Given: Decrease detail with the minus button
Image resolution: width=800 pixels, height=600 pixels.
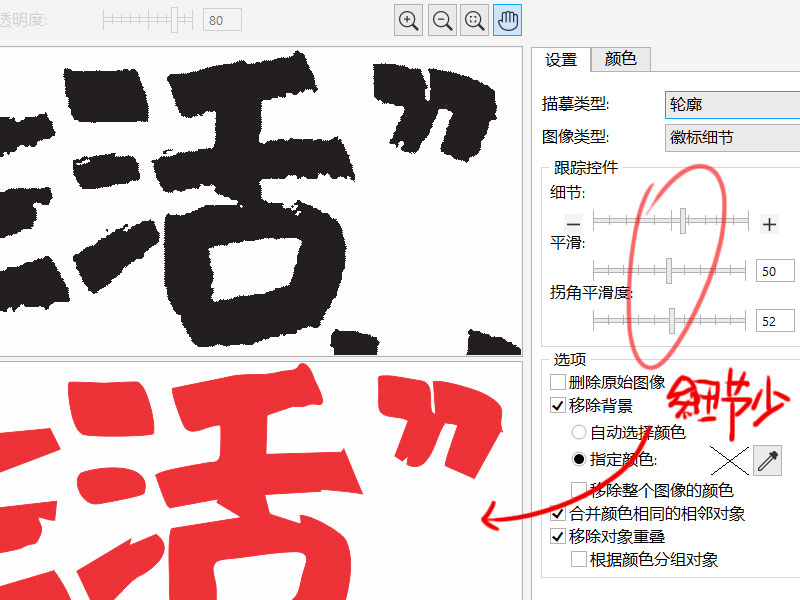Looking at the screenshot, I should click(x=573, y=224).
